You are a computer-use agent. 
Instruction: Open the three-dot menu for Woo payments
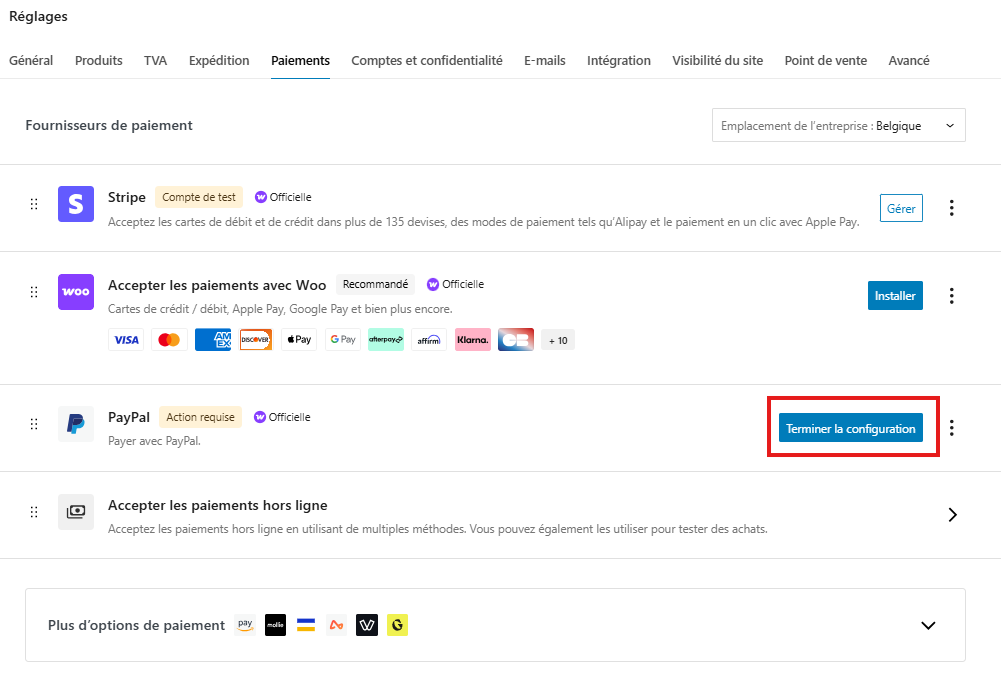coord(951,296)
